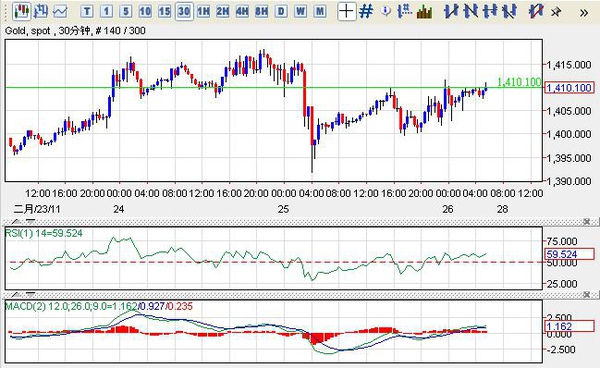Select the 2H timeframe
600x368 pixels.
point(223,11)
